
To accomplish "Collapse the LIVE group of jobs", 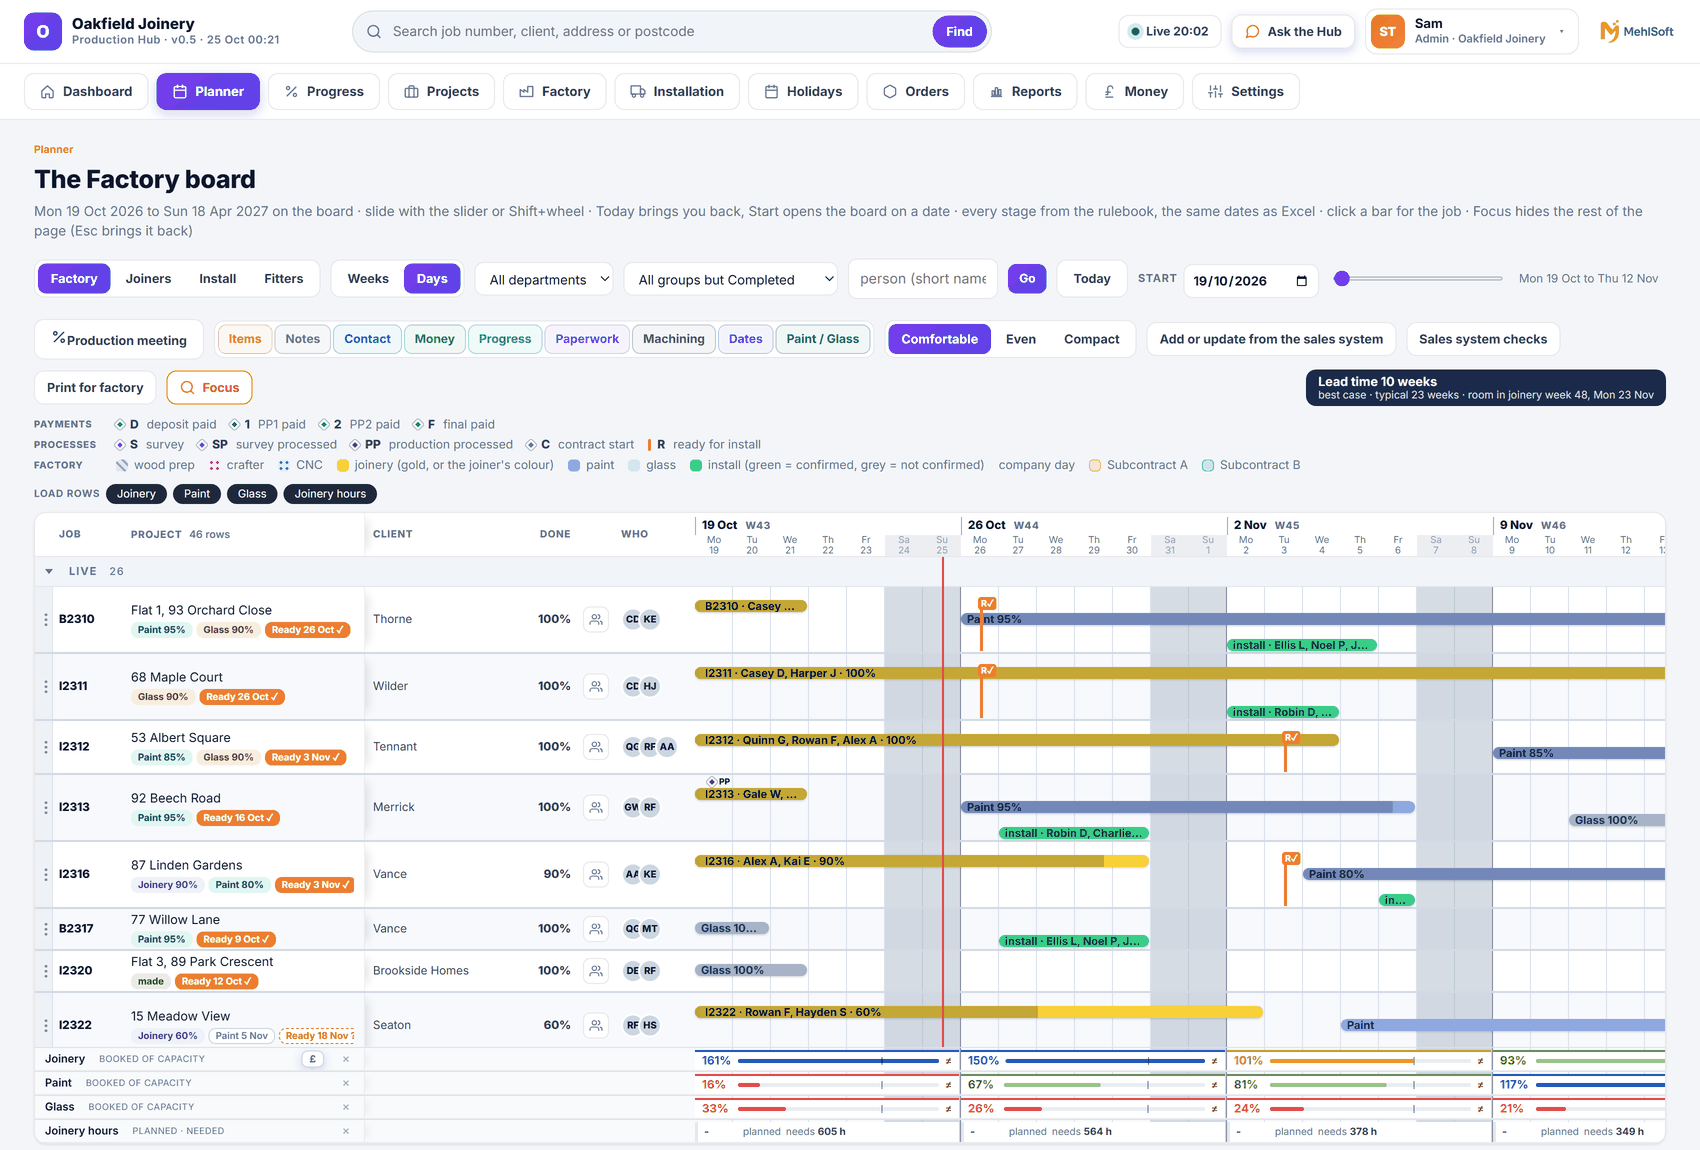I will click(49, 572).
